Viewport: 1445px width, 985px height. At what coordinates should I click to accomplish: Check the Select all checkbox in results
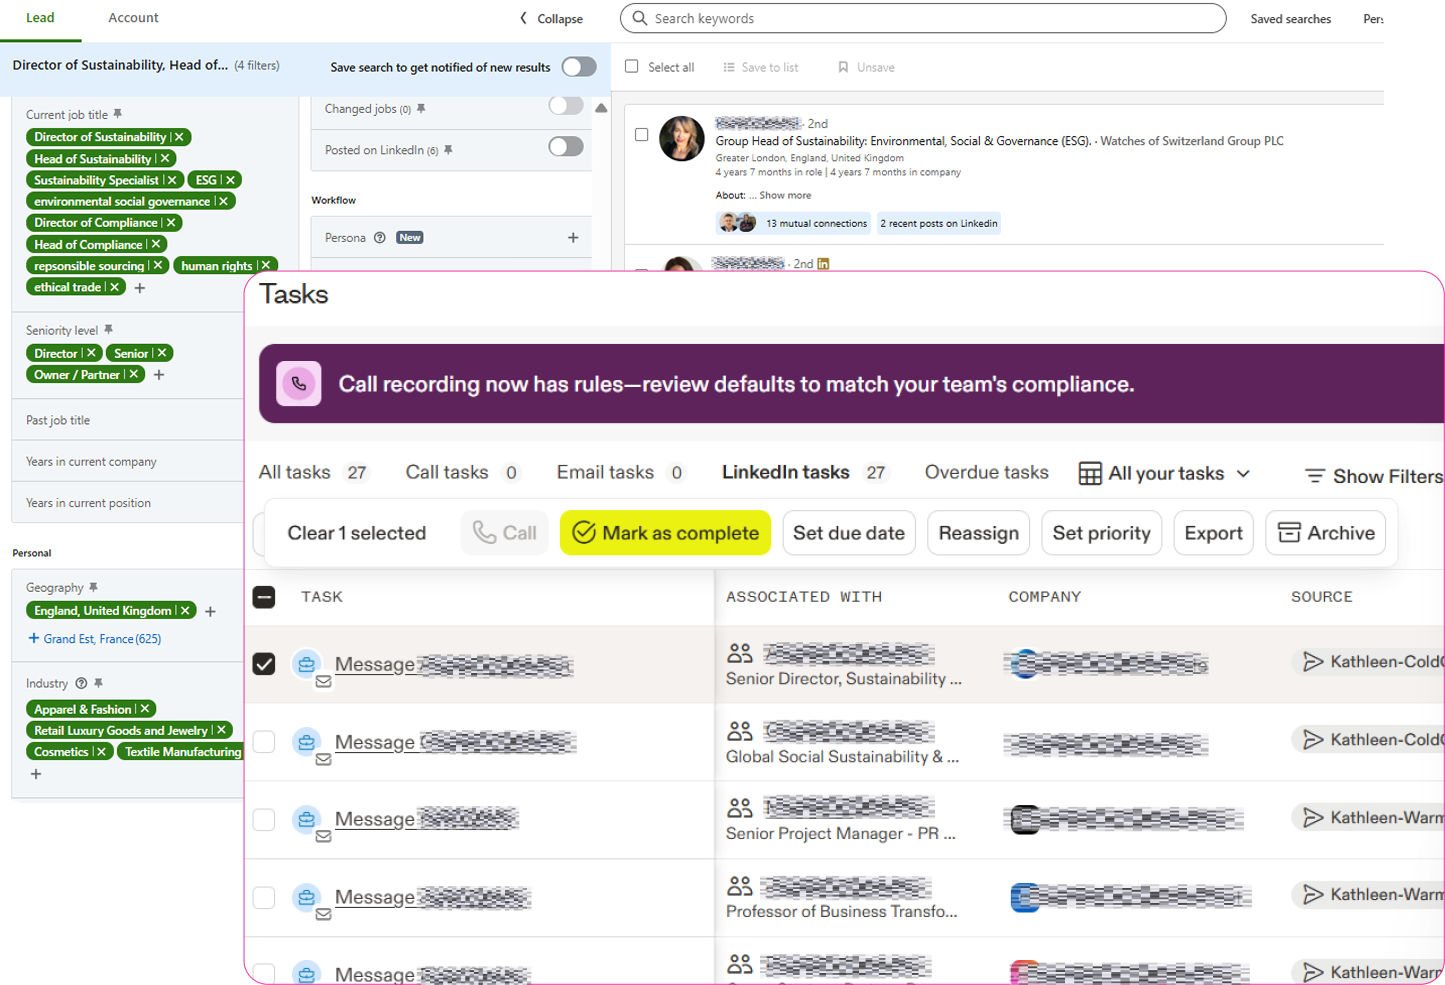632,66
